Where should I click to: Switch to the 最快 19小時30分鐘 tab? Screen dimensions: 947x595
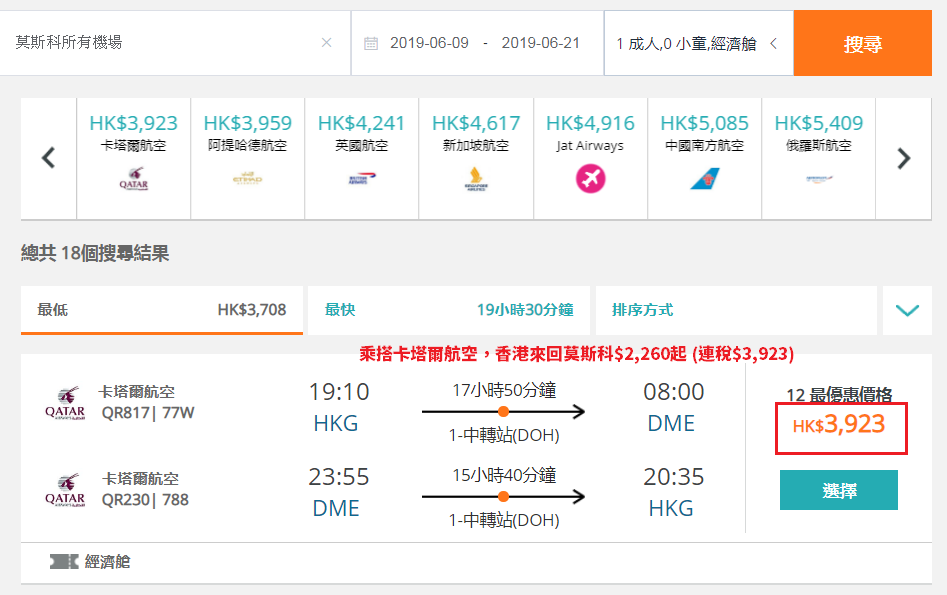[x=449, y=310]
